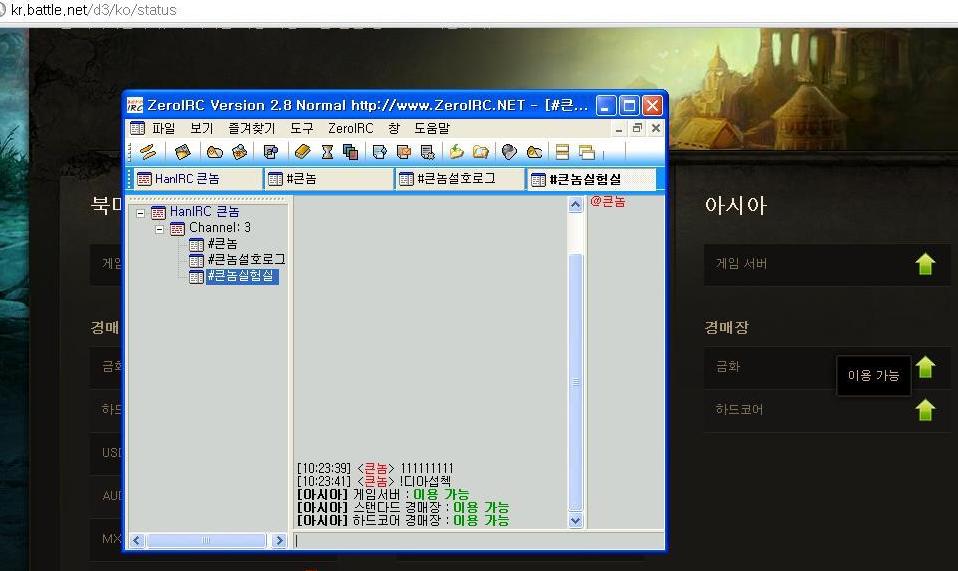The width and height of the screenshot is (958, 571).
Task: Open the ZeroIRC menu
Action: point(351,128)
